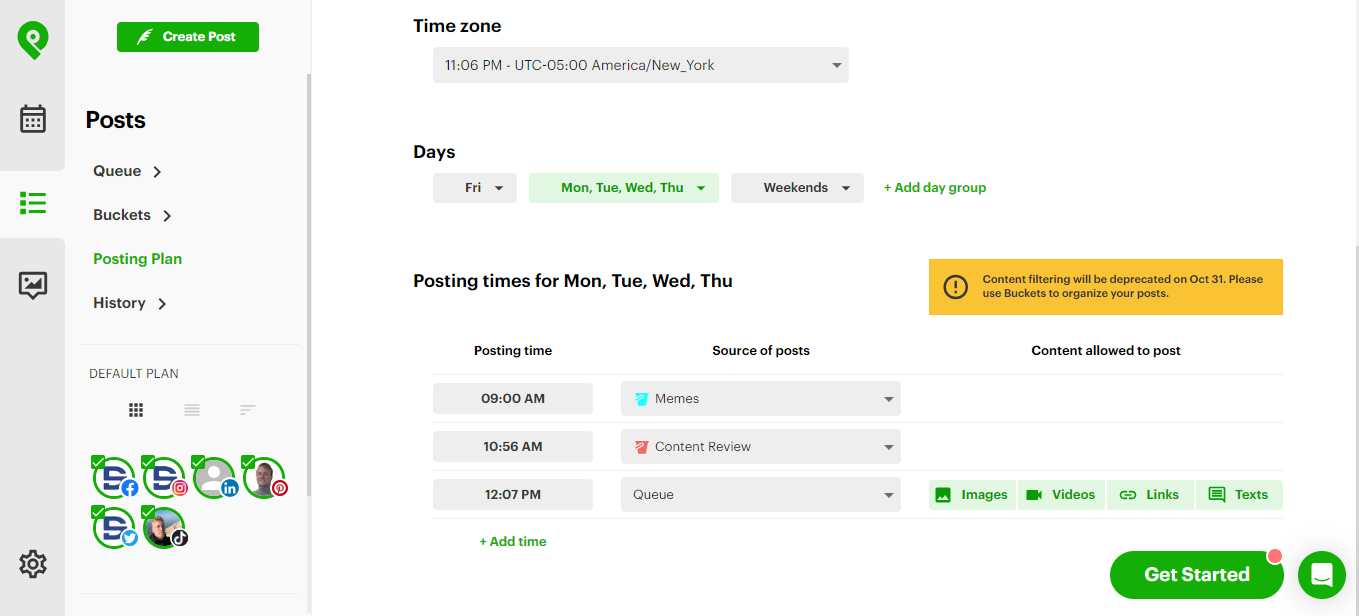Viewport: 1359px width, 616px height.
Task: Open the chat support bubble
Action: pos(1321,575)
